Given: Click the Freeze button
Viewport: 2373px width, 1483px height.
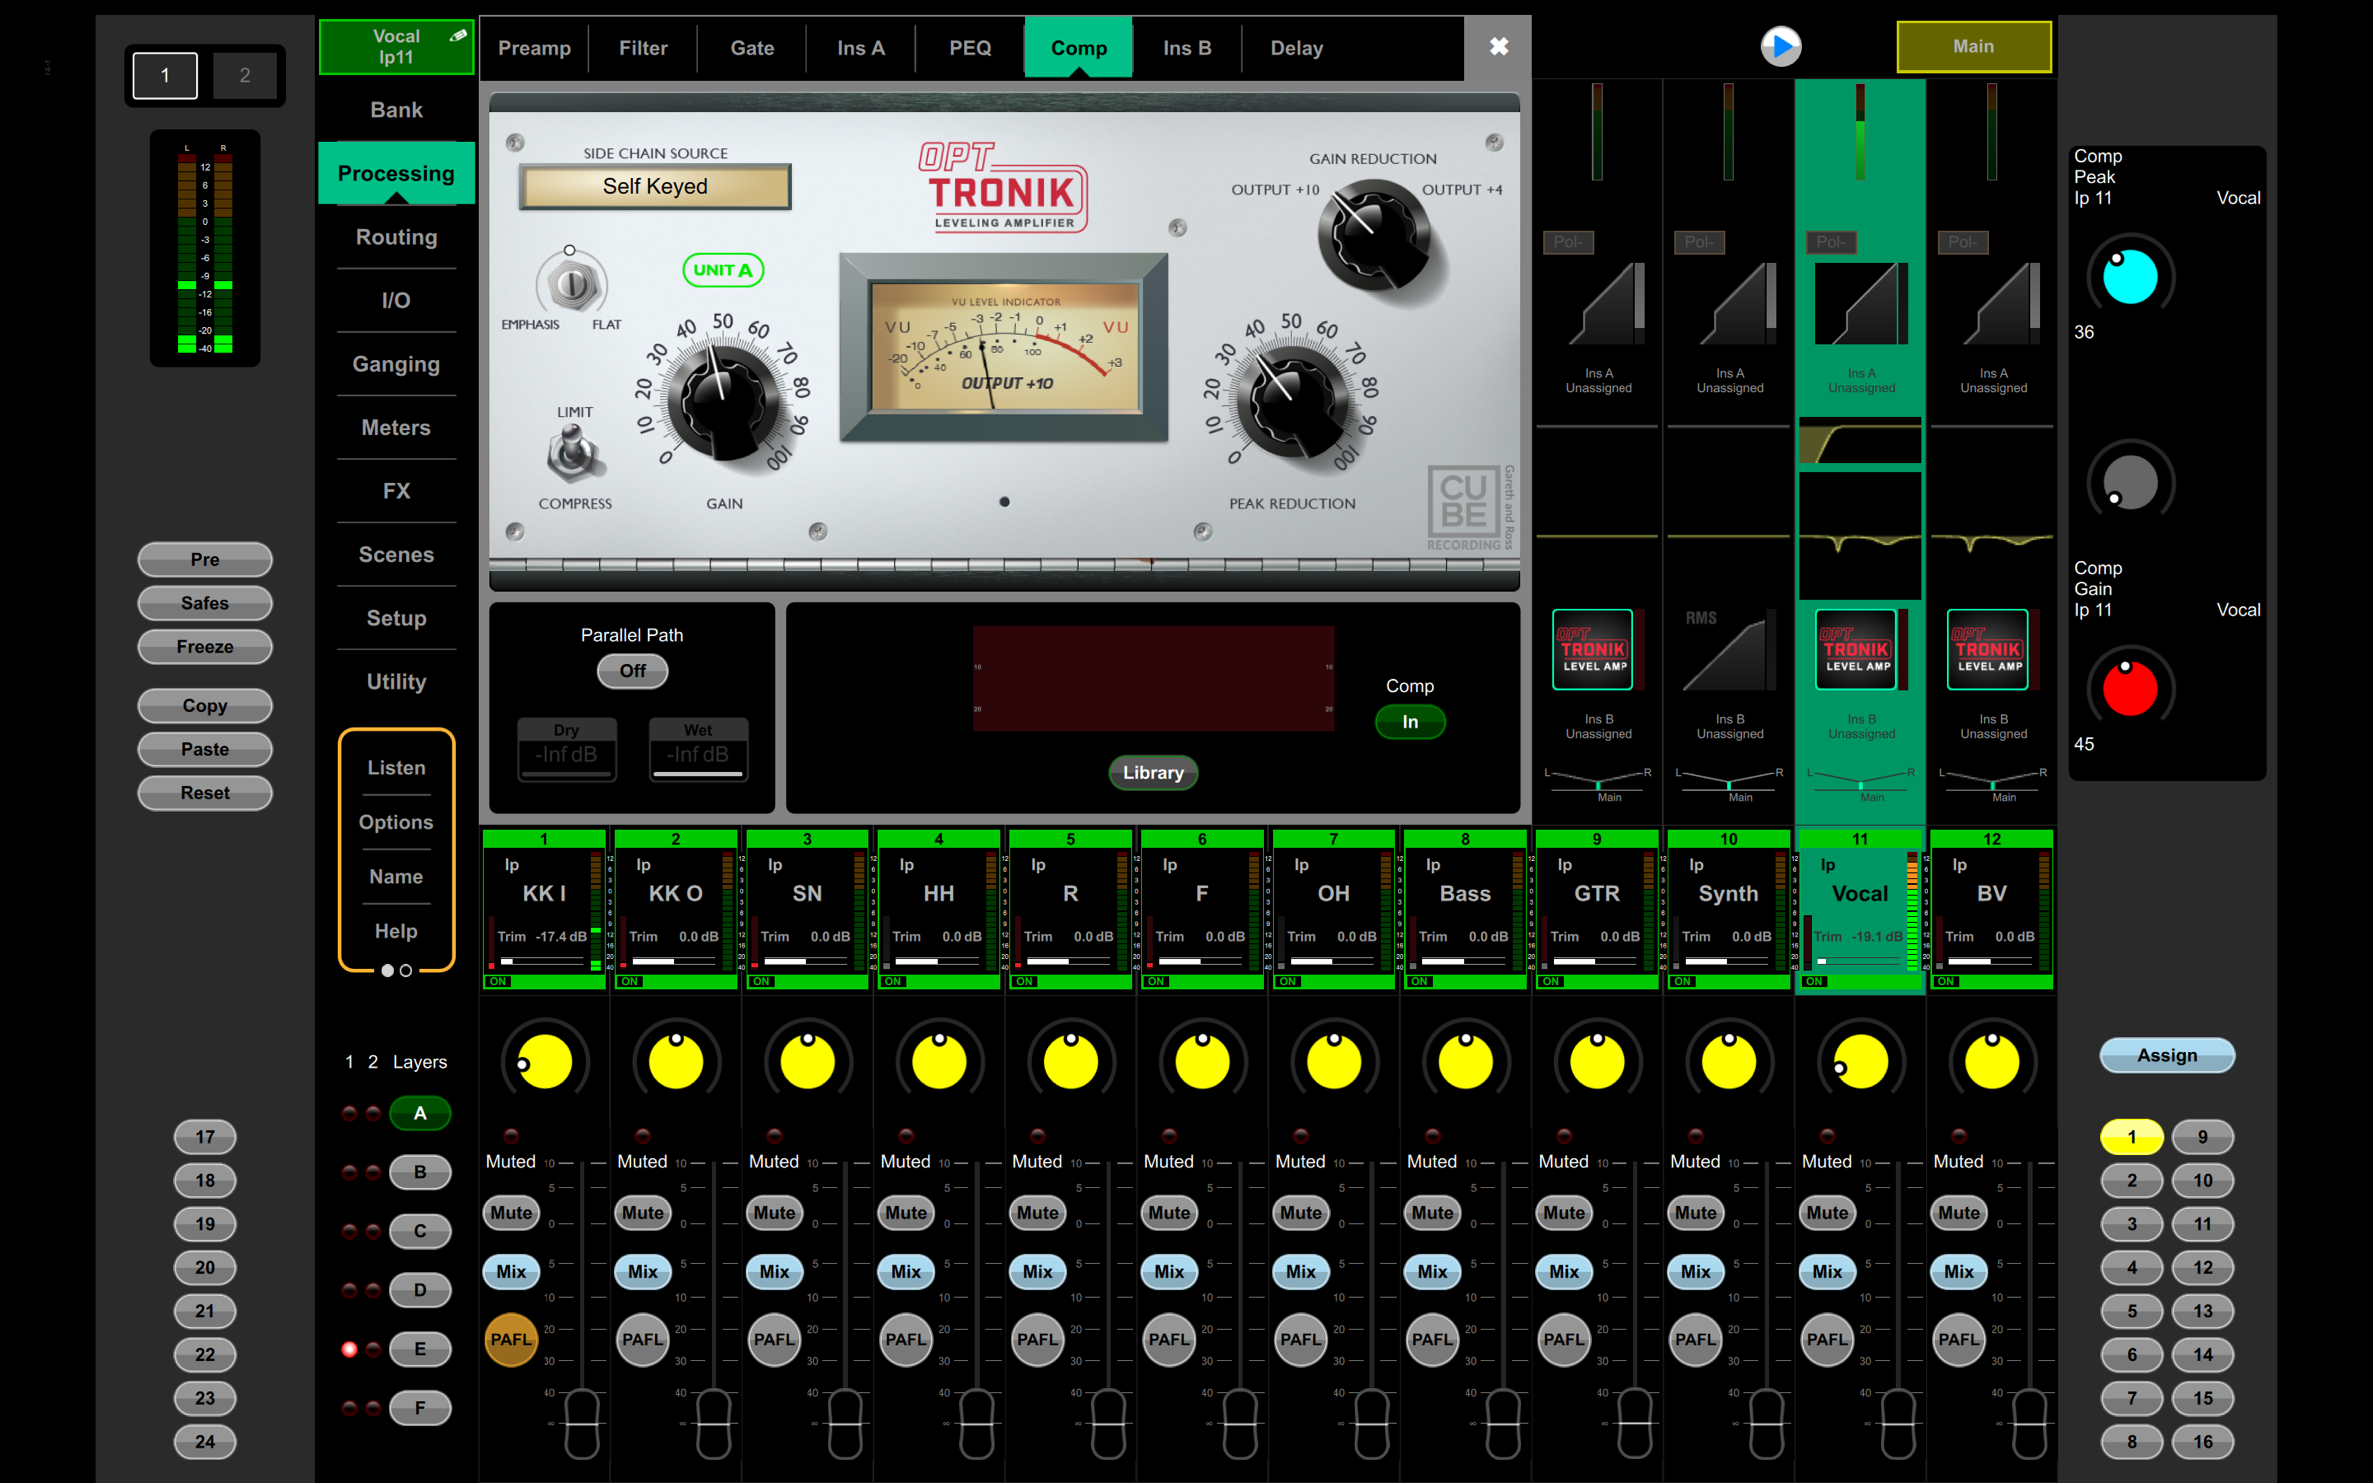Looking at the screenshot, I should (204, 647).
